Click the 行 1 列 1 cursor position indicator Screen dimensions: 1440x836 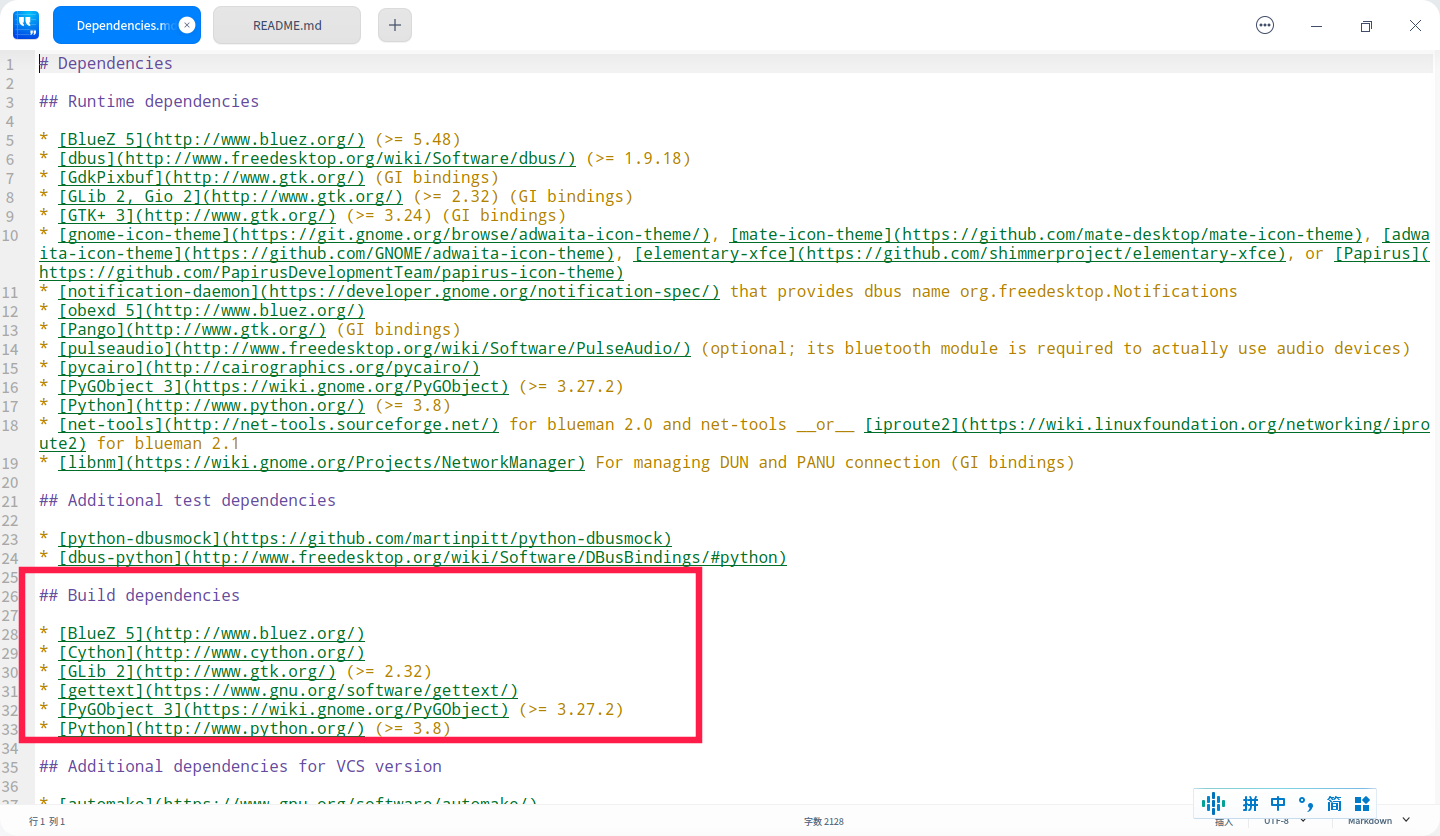47,821
